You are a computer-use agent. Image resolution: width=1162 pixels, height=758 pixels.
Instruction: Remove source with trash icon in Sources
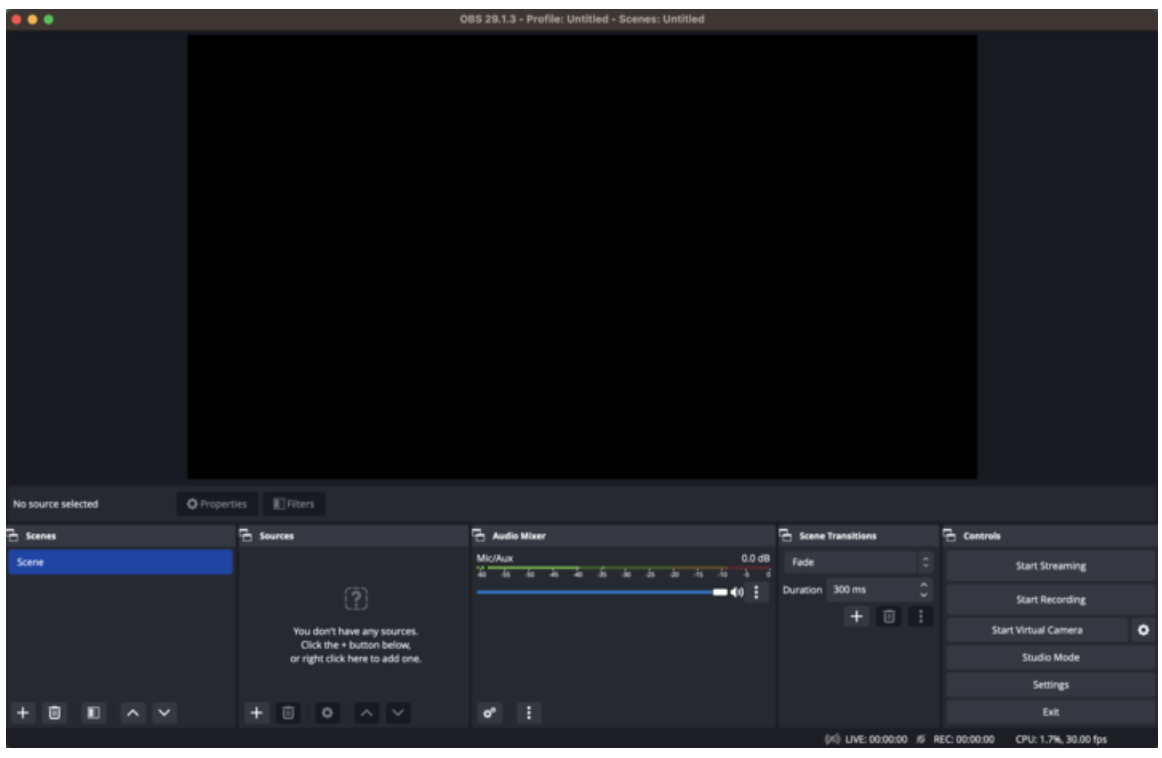[x=288, y=712]
